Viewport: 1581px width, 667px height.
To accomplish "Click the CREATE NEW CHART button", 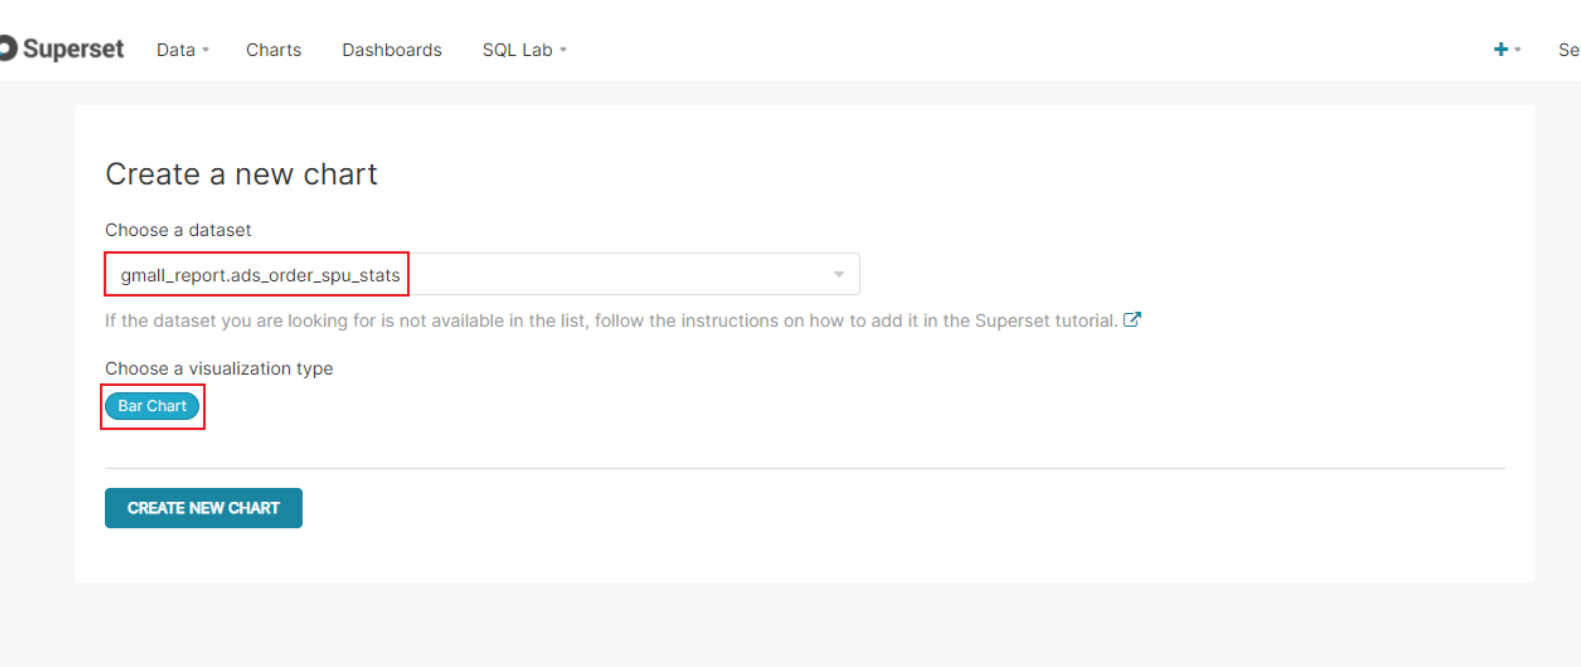I will point(203,508).
